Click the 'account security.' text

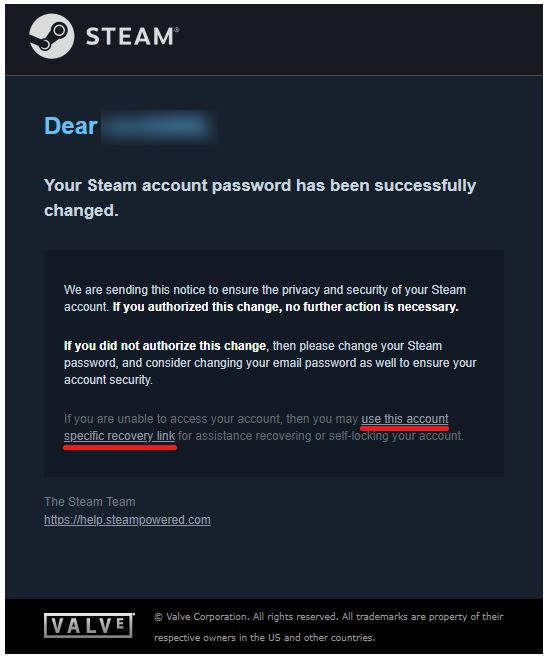[108, 380]
